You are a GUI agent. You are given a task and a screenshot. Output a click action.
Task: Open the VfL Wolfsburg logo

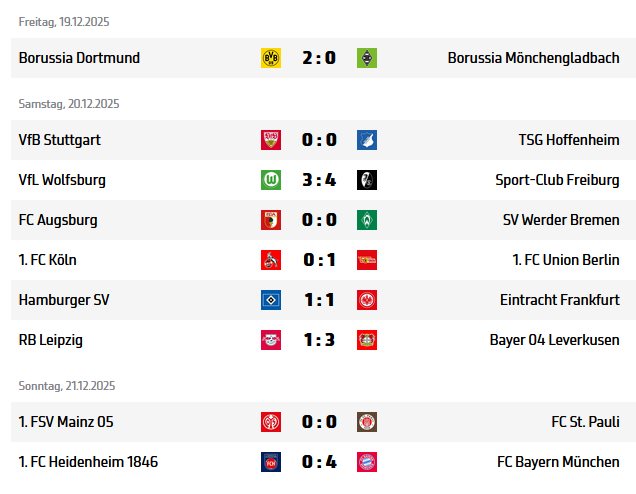270,180
